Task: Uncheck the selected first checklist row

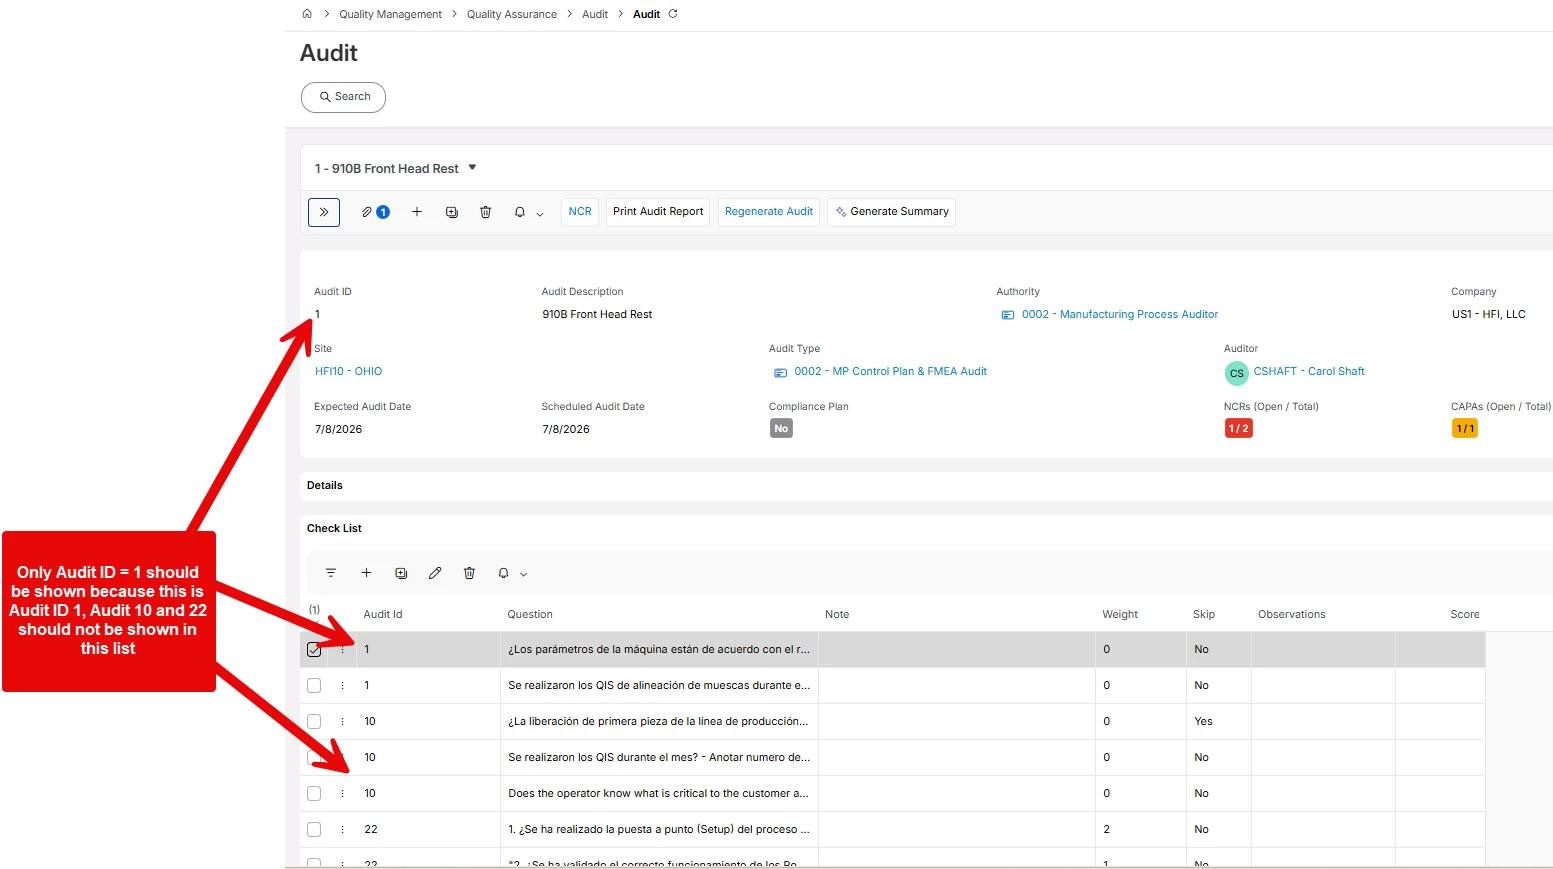Action: pos(314,650)
